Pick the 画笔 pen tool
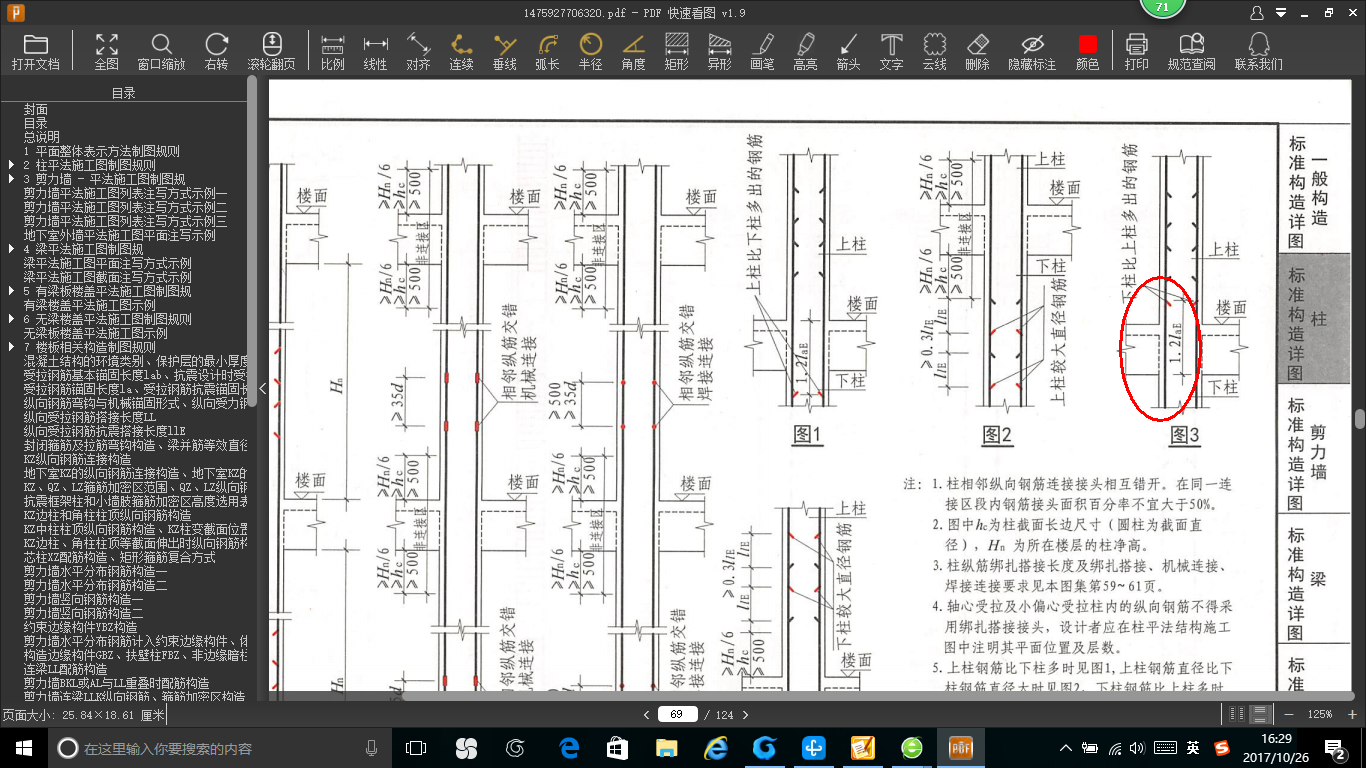Image resolution: width=1366 pixels, height=768 pixels. 762,51
